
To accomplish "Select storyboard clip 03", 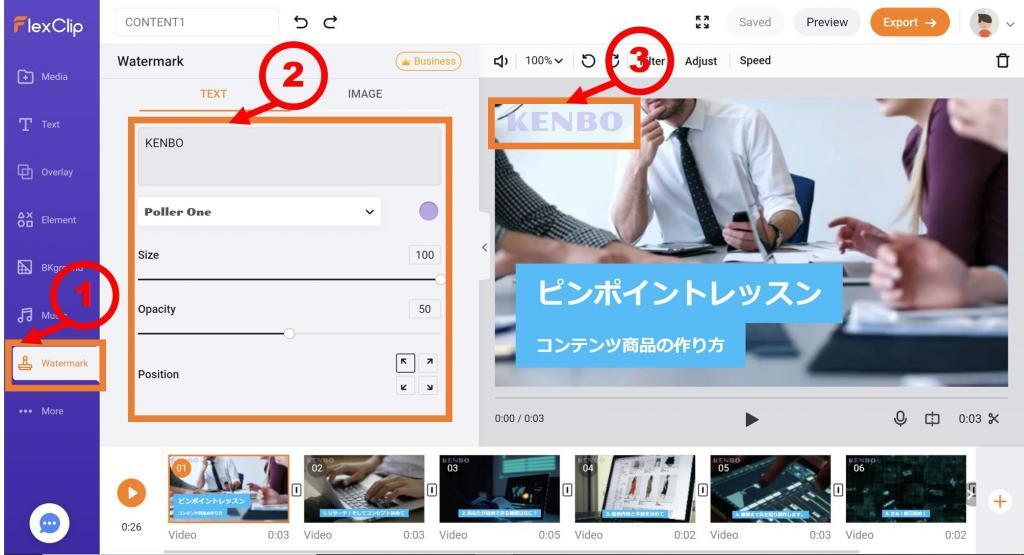I will 500,489.
